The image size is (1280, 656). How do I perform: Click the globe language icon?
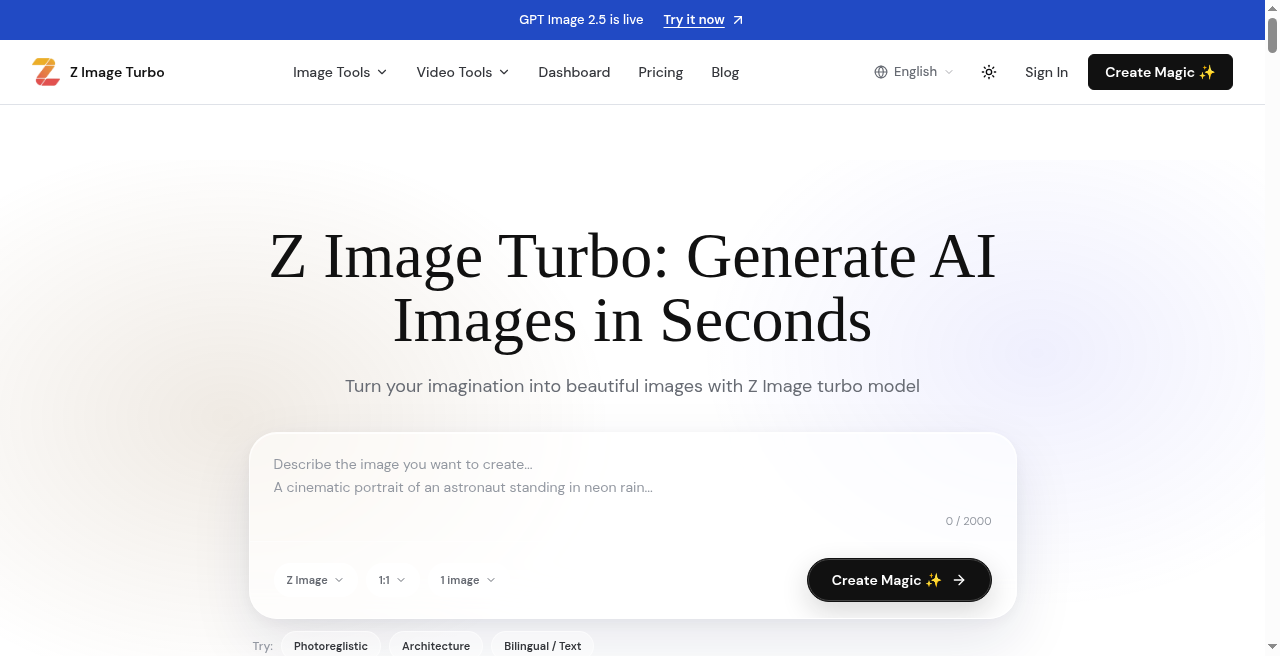pyautogui.click(x=881, y=72)
